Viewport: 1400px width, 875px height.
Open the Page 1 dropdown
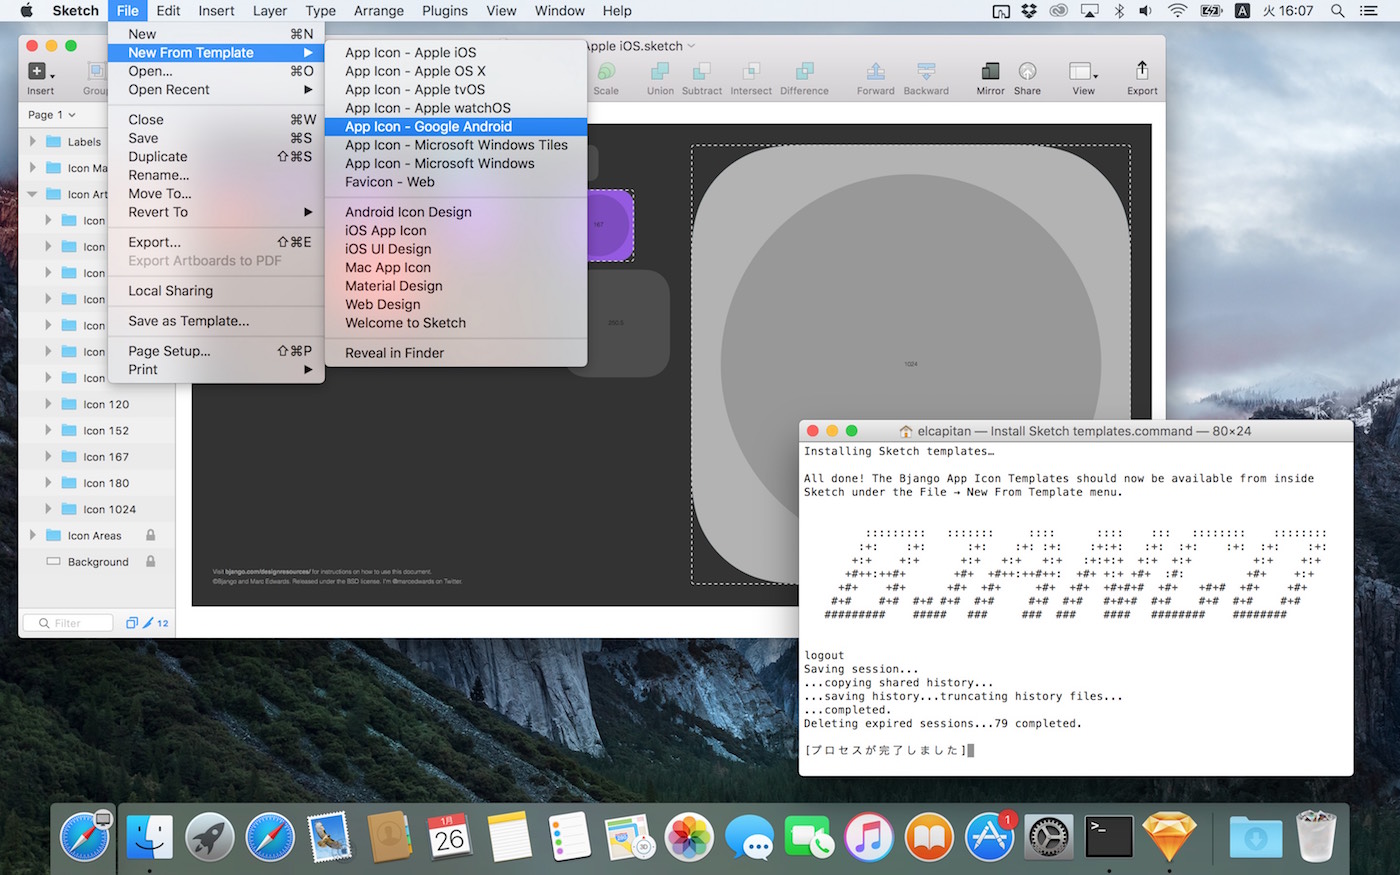coord(52,115)
